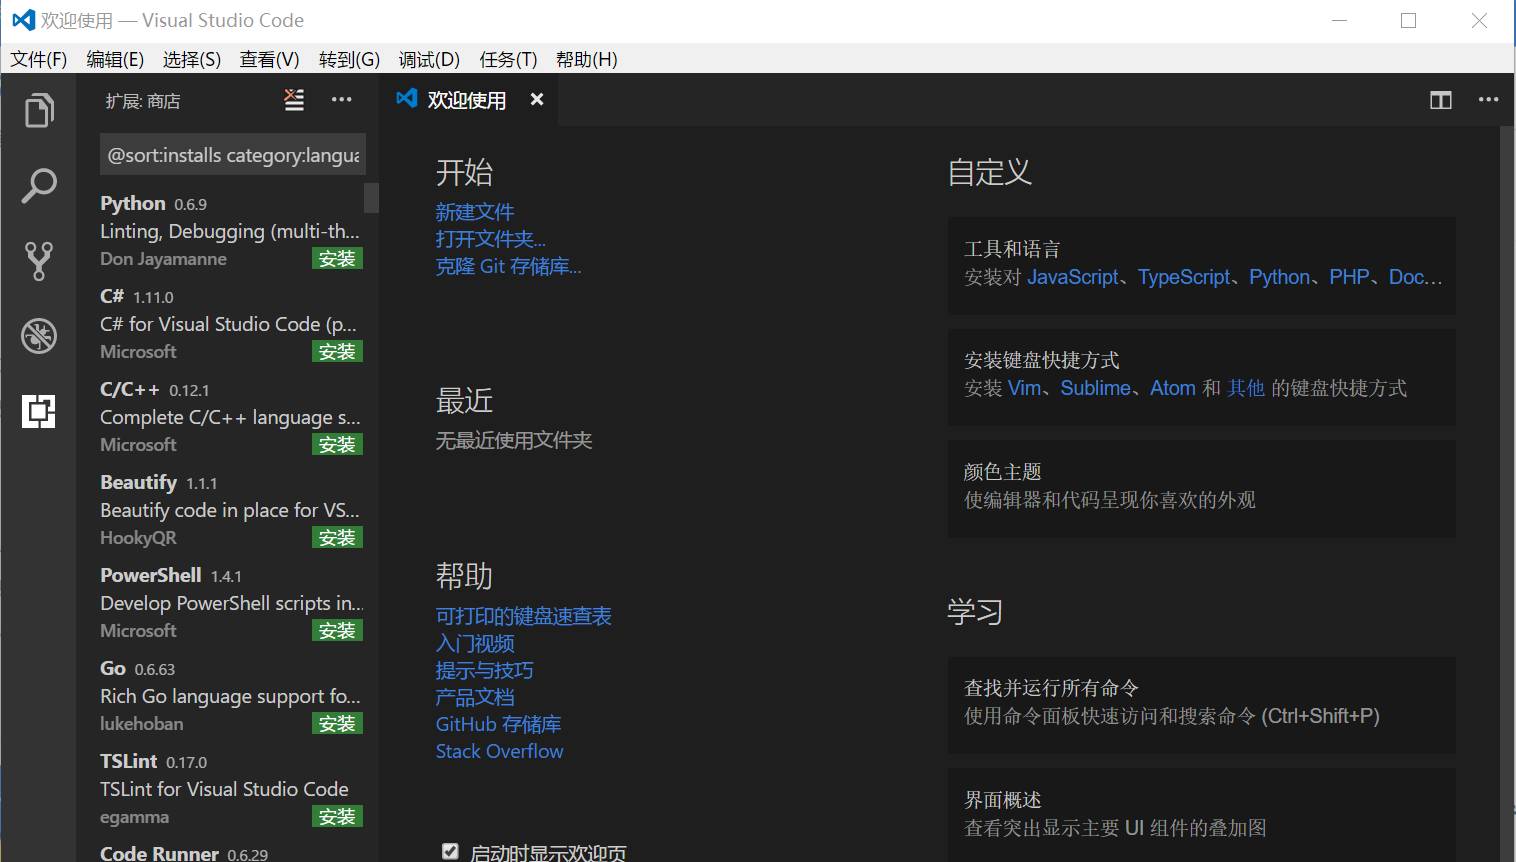Install the C# extension
The height and width of the screenshot is (862, 1516).
(x=337, y=352)
